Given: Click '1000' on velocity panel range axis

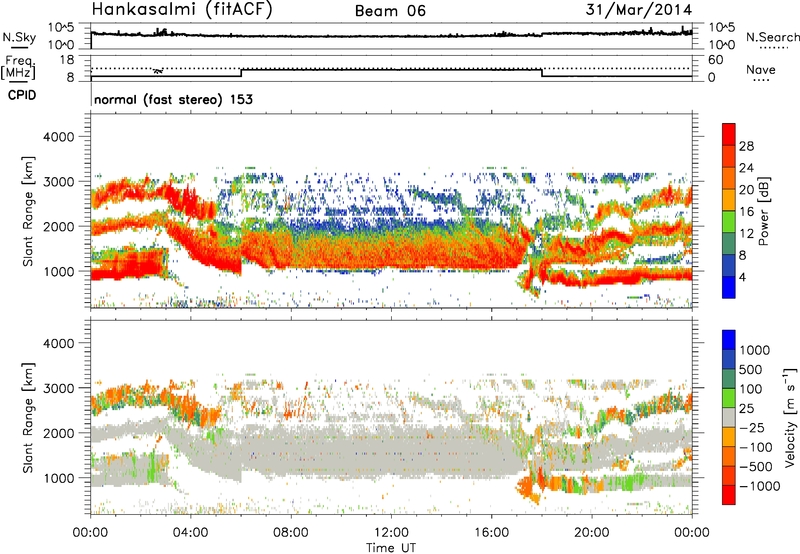Looking at the screenshot, I should pyautogui.click(x=58, y=478).
